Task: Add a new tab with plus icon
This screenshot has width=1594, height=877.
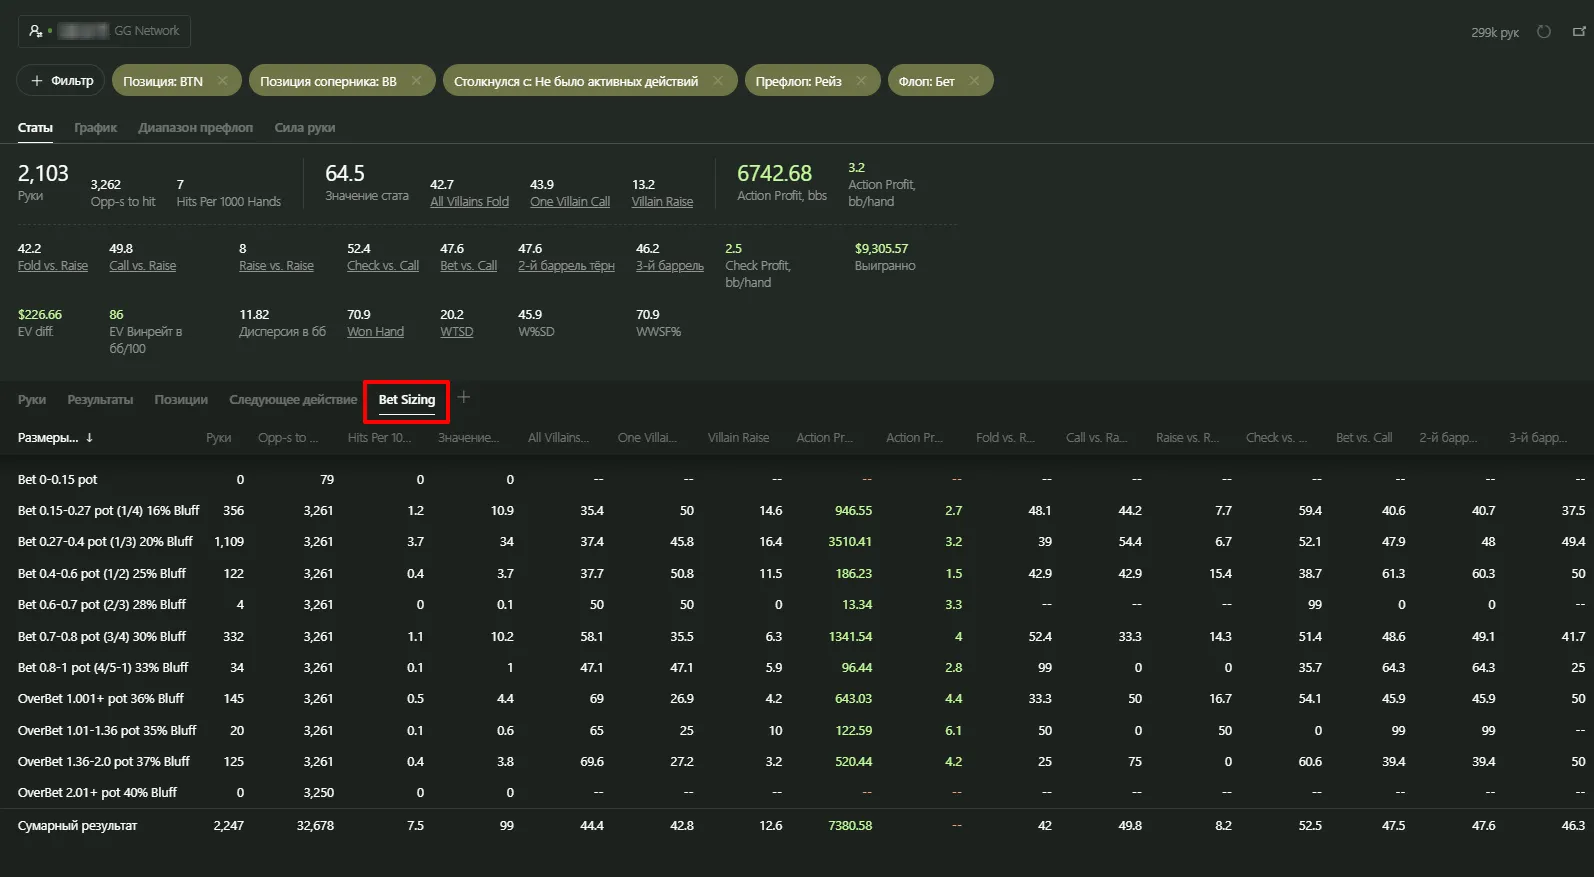Action: pyautogui.click(x=463, y=398)
